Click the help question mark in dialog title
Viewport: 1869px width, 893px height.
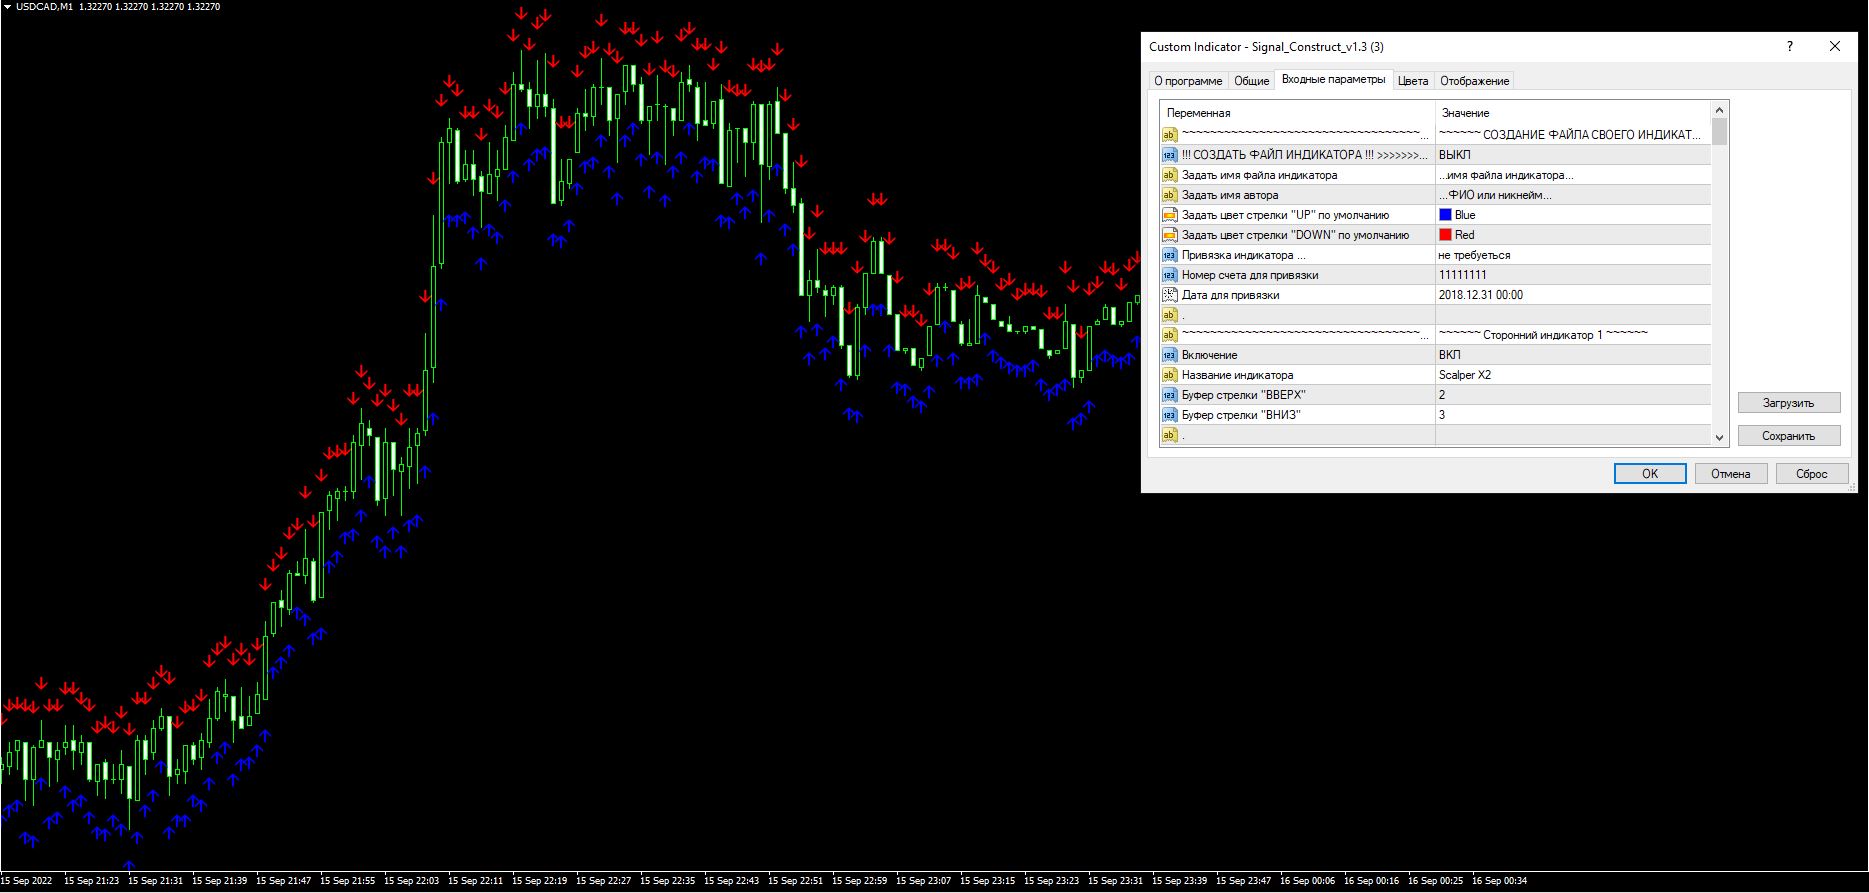(x=1790, y=46)
